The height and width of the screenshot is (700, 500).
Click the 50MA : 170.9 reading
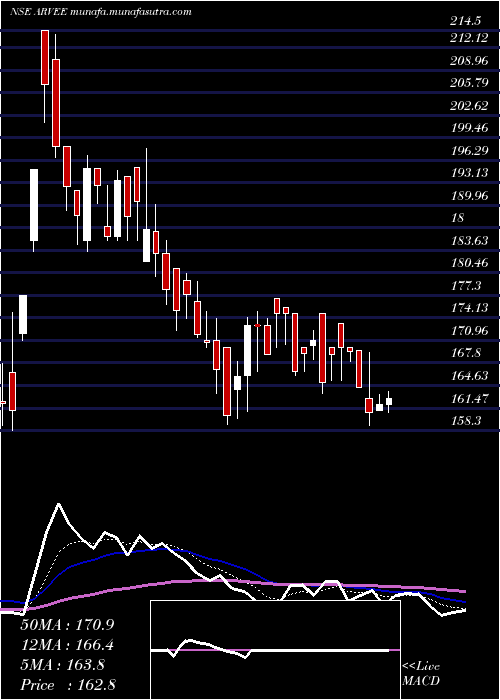click(x=66, y=625)
